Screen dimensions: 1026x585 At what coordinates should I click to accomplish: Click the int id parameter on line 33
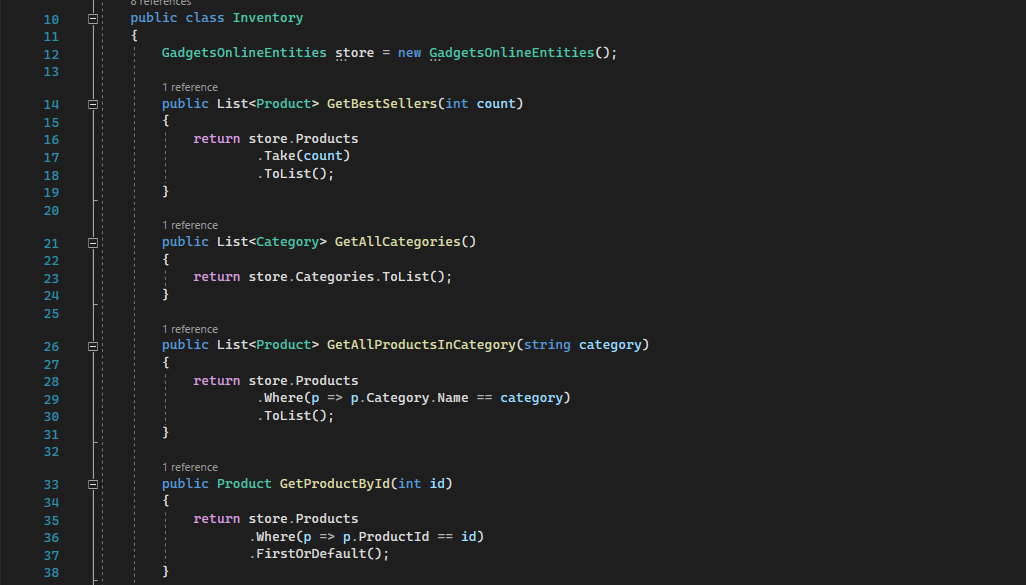point(421,484)
